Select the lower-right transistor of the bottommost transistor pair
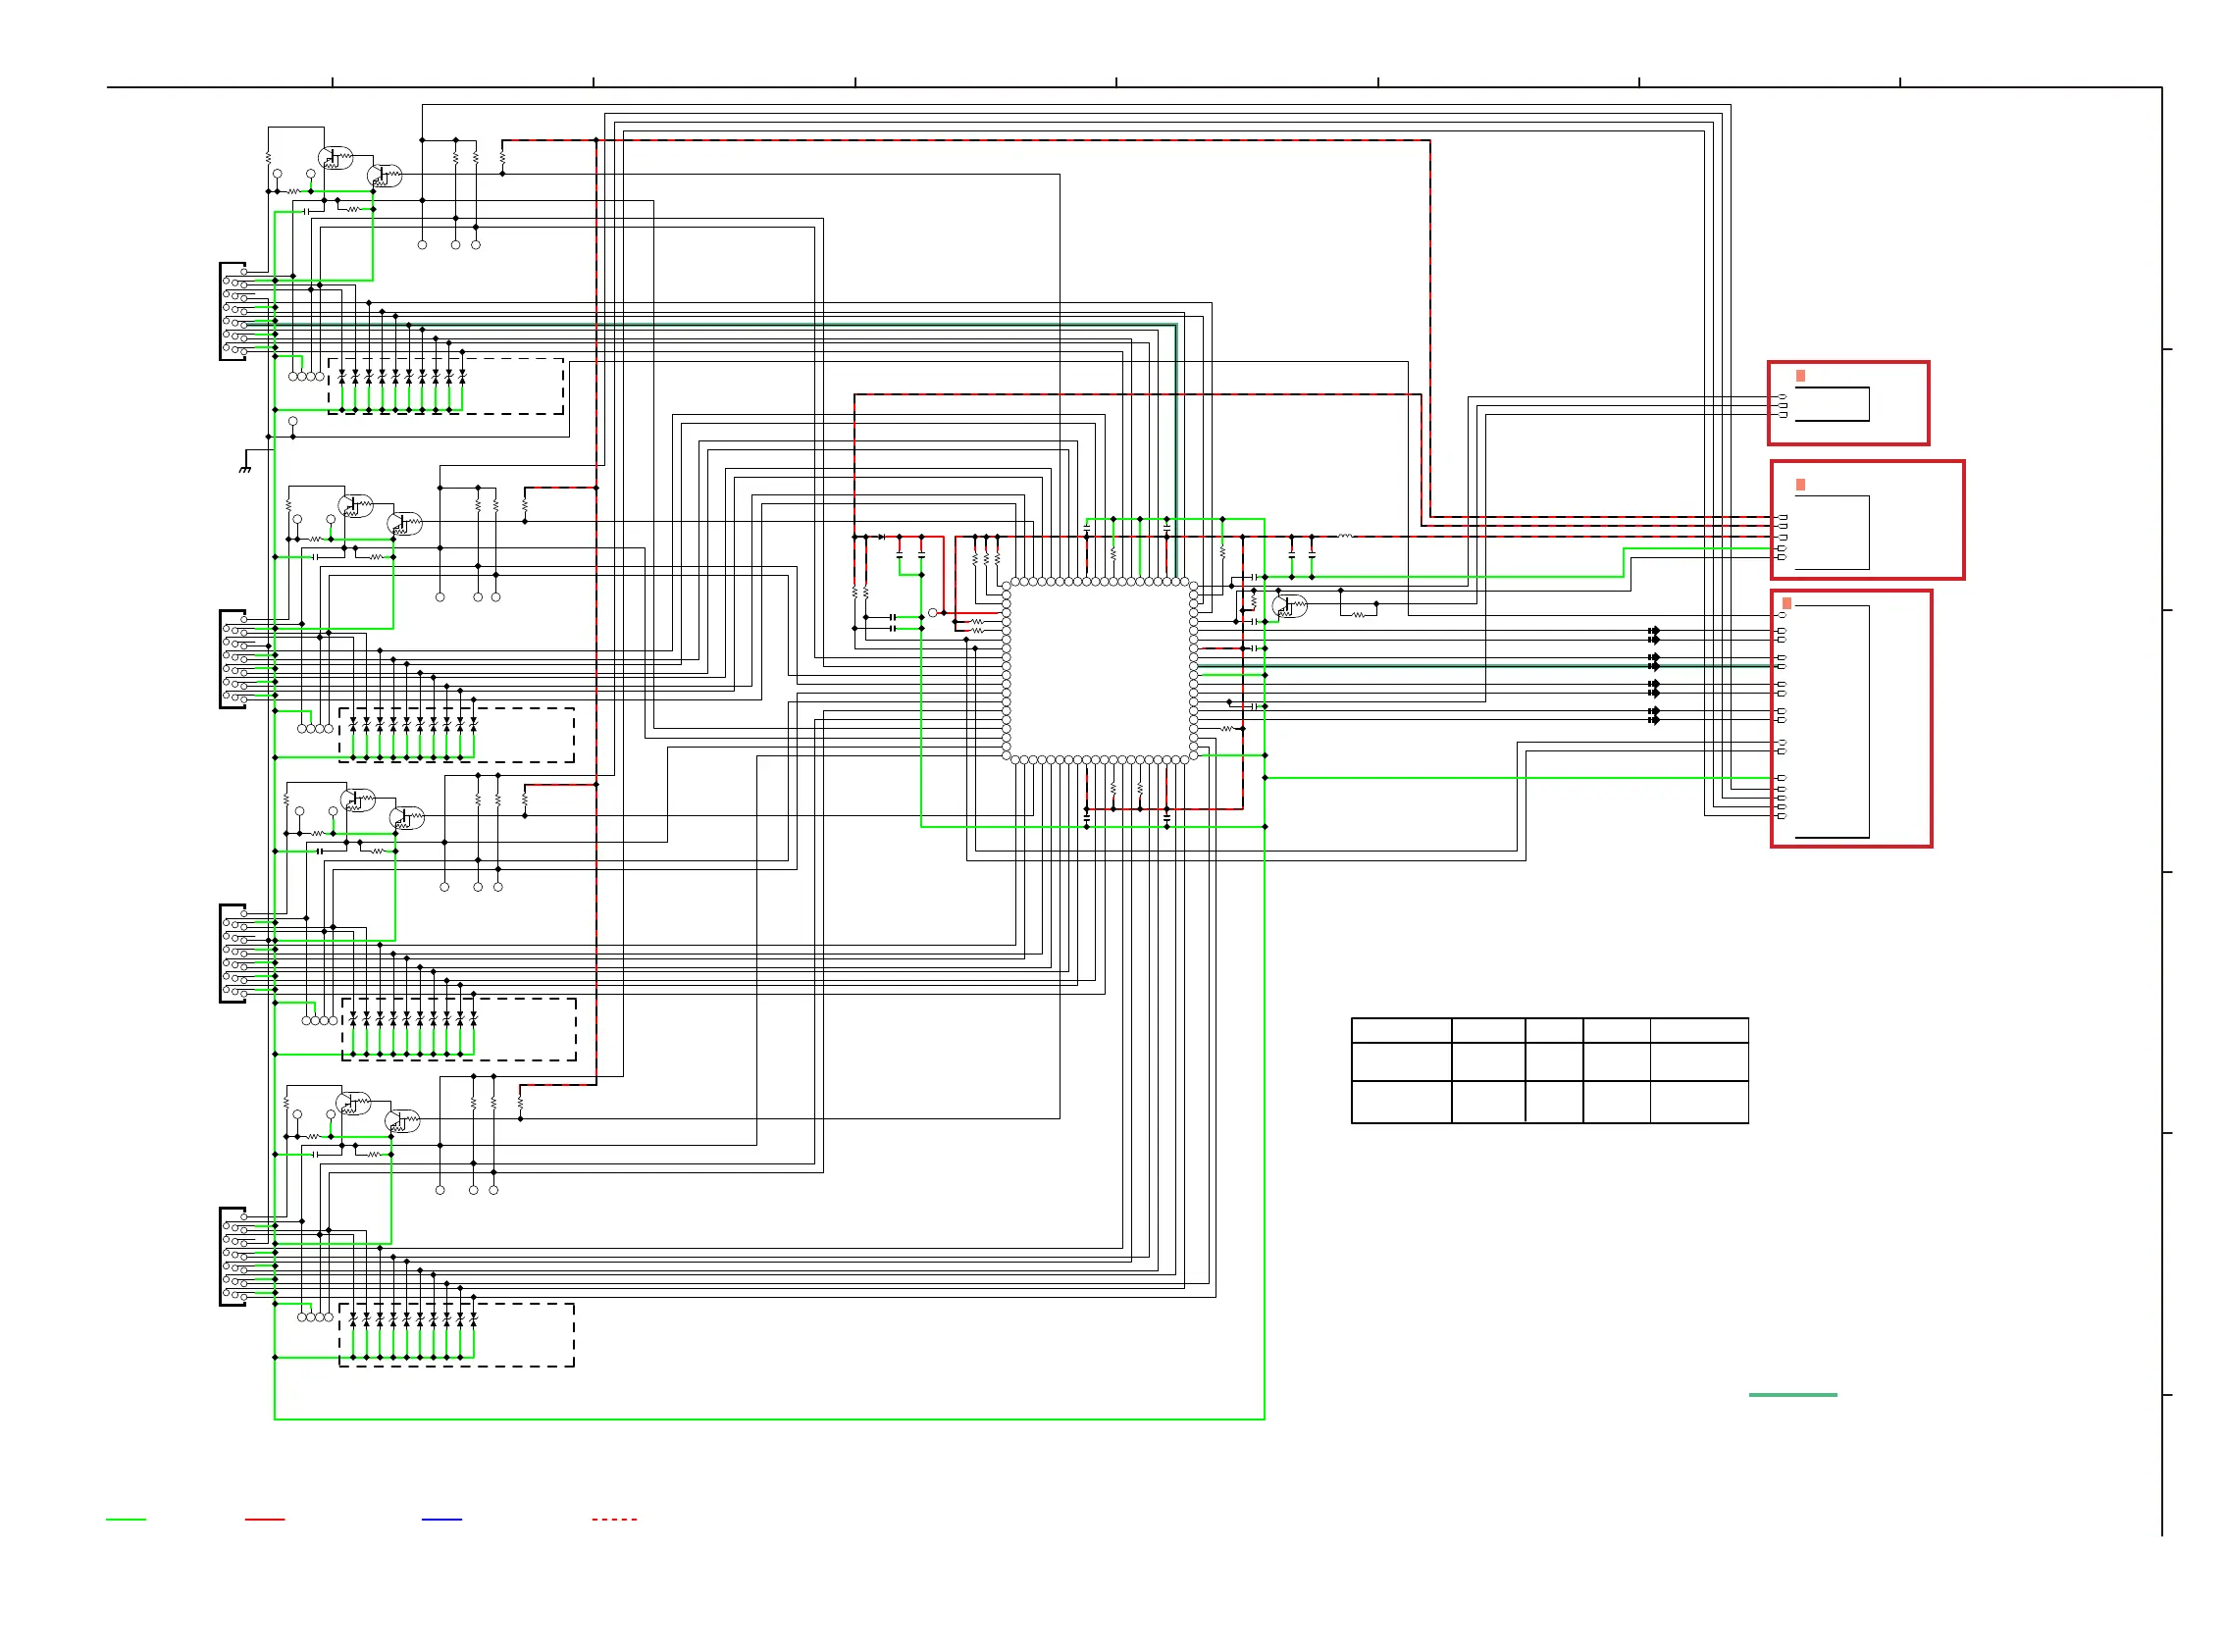The width and height of the screenshot is (2225, 1652). pyautogui.click(x=402, y=1121)
